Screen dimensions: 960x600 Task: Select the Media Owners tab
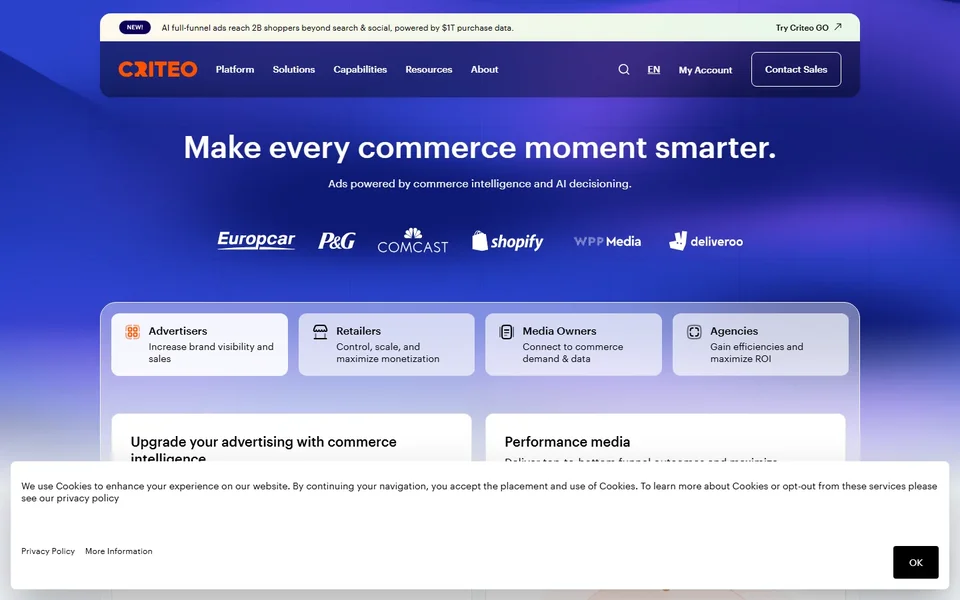click(x=574, y=345)
